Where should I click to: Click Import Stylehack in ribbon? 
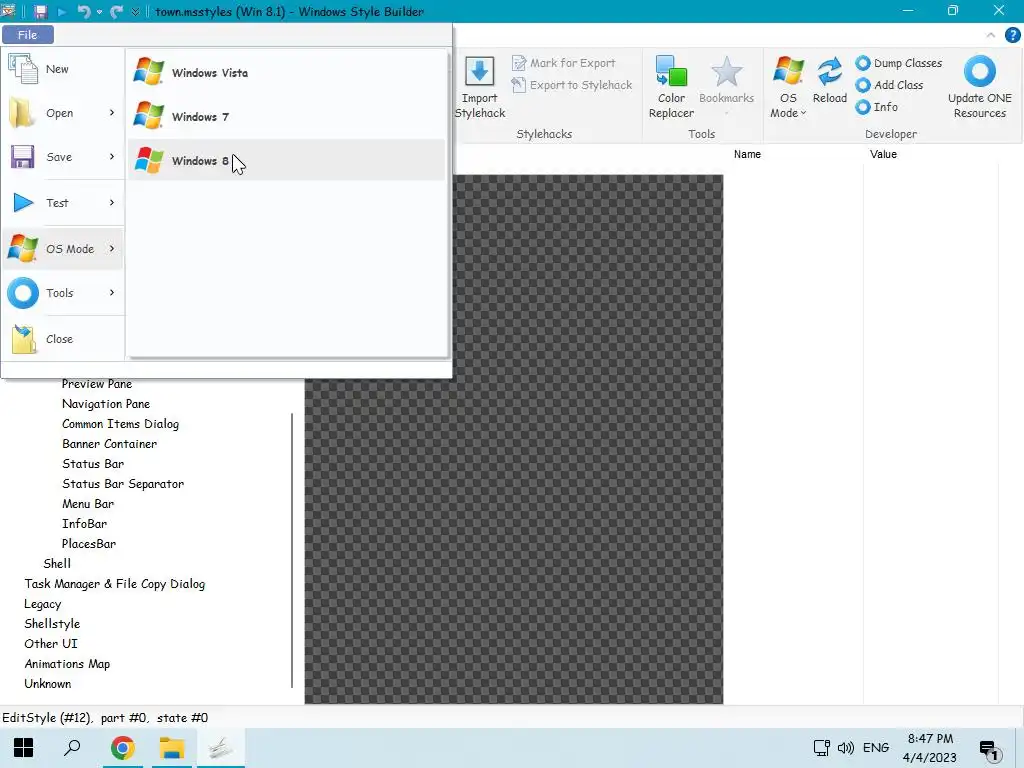coord(480,88)
